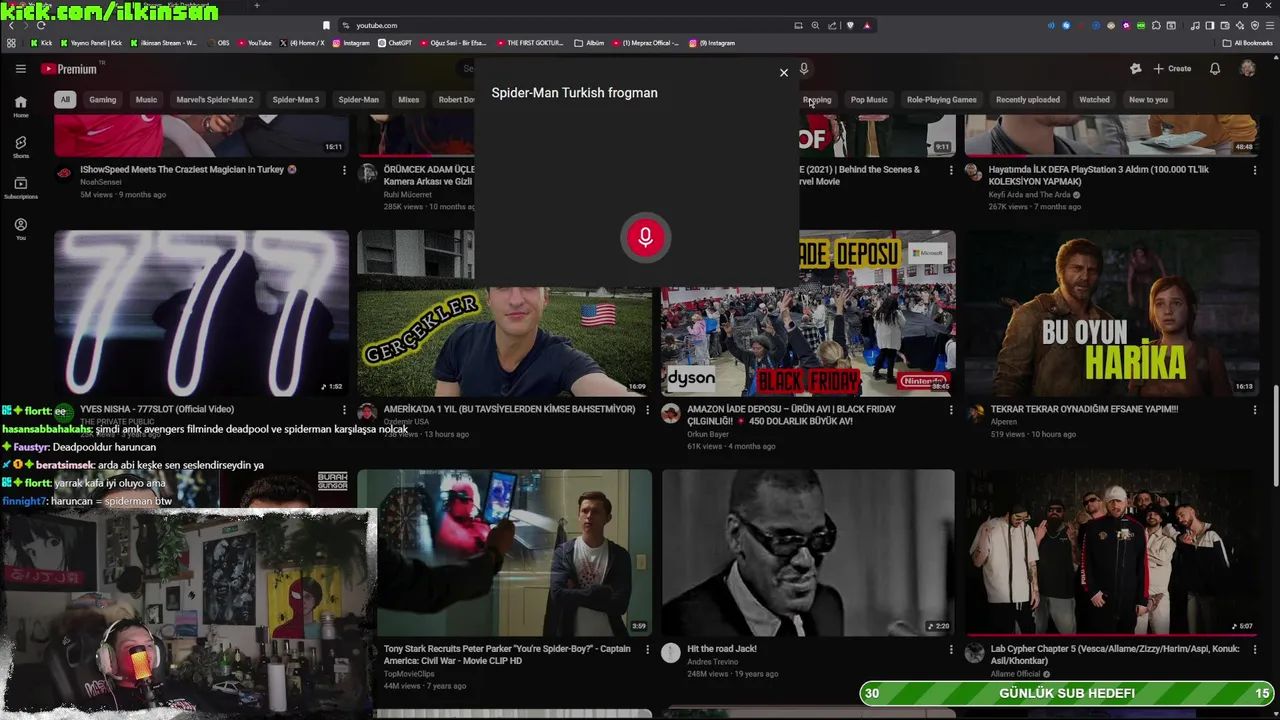Select the All filter chip
The width and height of the screenshot is (1280, 720).
click(x=65, y=100)
